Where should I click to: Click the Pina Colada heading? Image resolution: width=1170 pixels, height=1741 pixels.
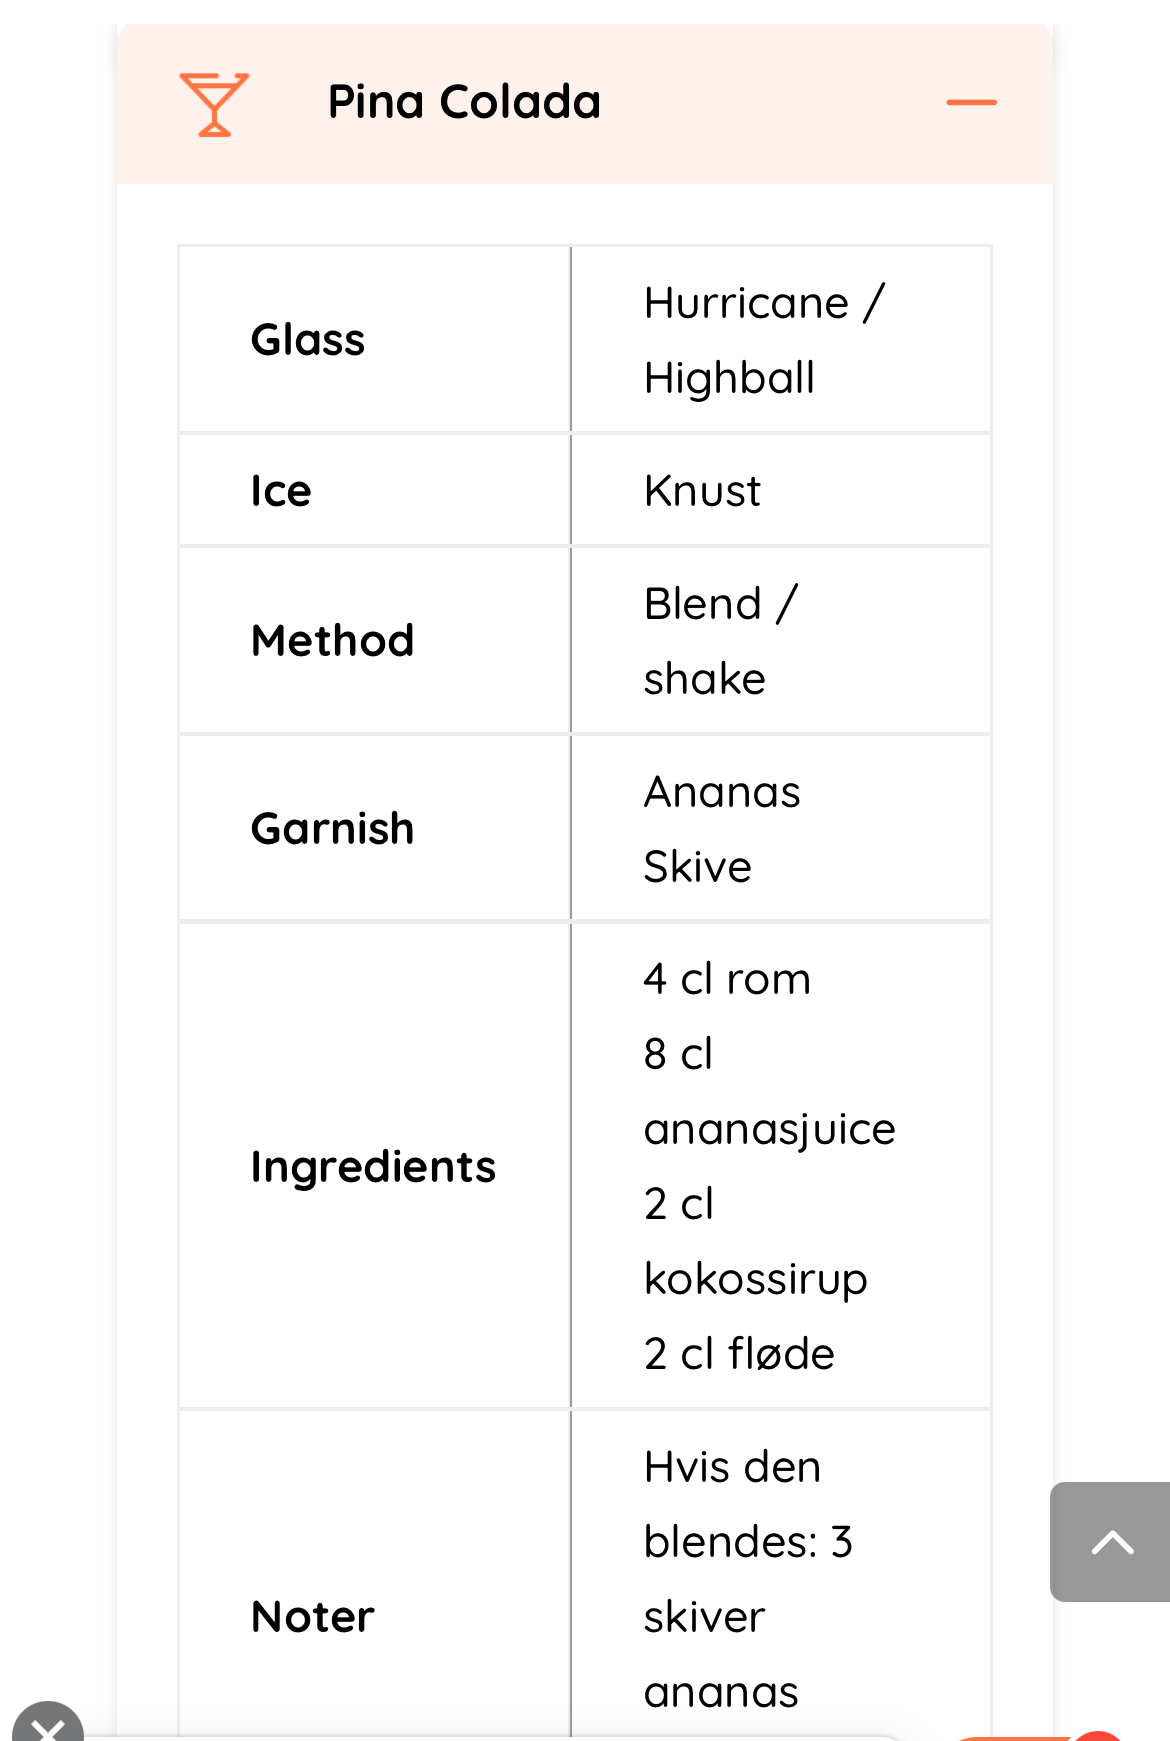[x=464, y=102]
